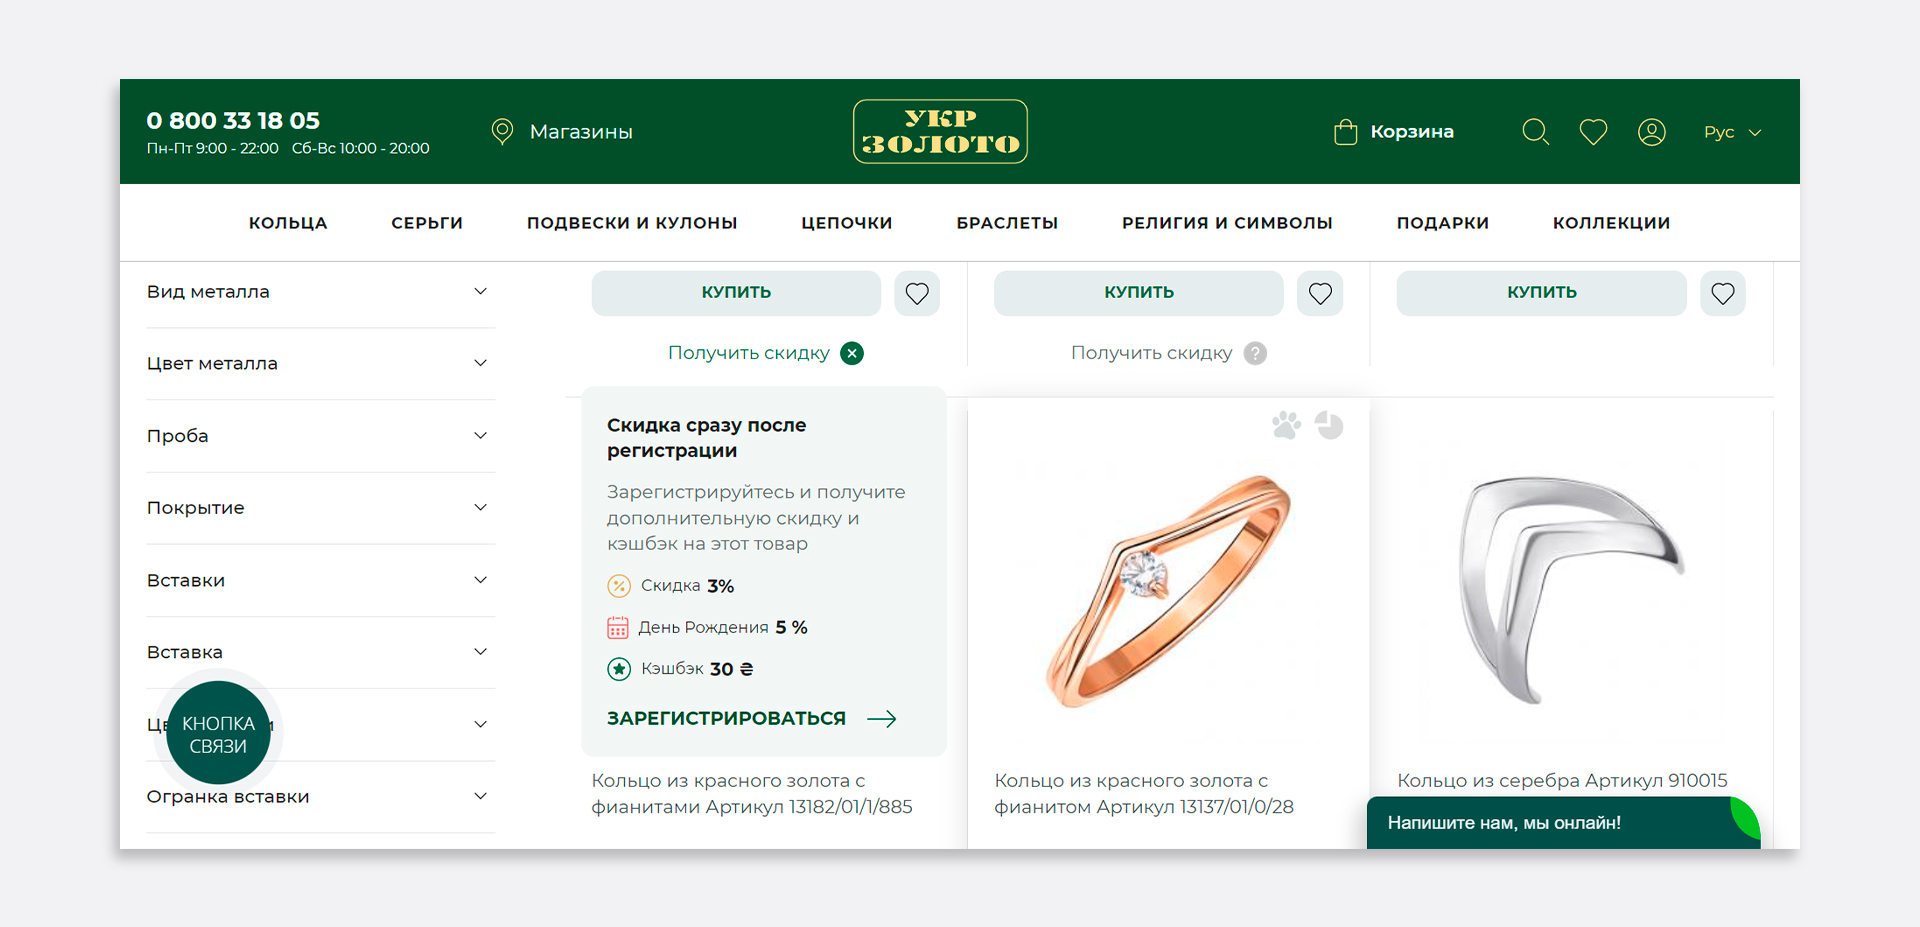The height and width of the screenshot is (927, 1920).
Task: Click question mark icon beside Получить скидку
Action: coord(1255,353)
